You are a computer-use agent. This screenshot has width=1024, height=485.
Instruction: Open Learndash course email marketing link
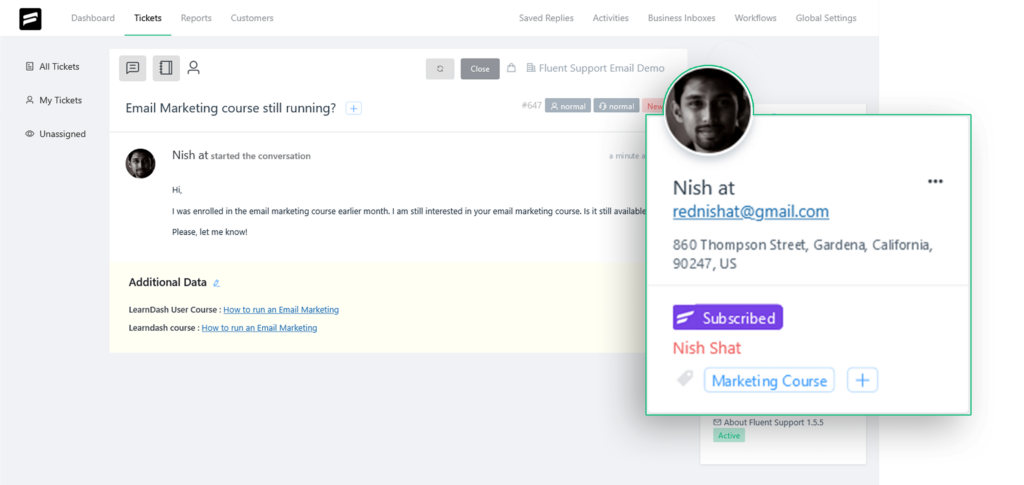[259, 328]
